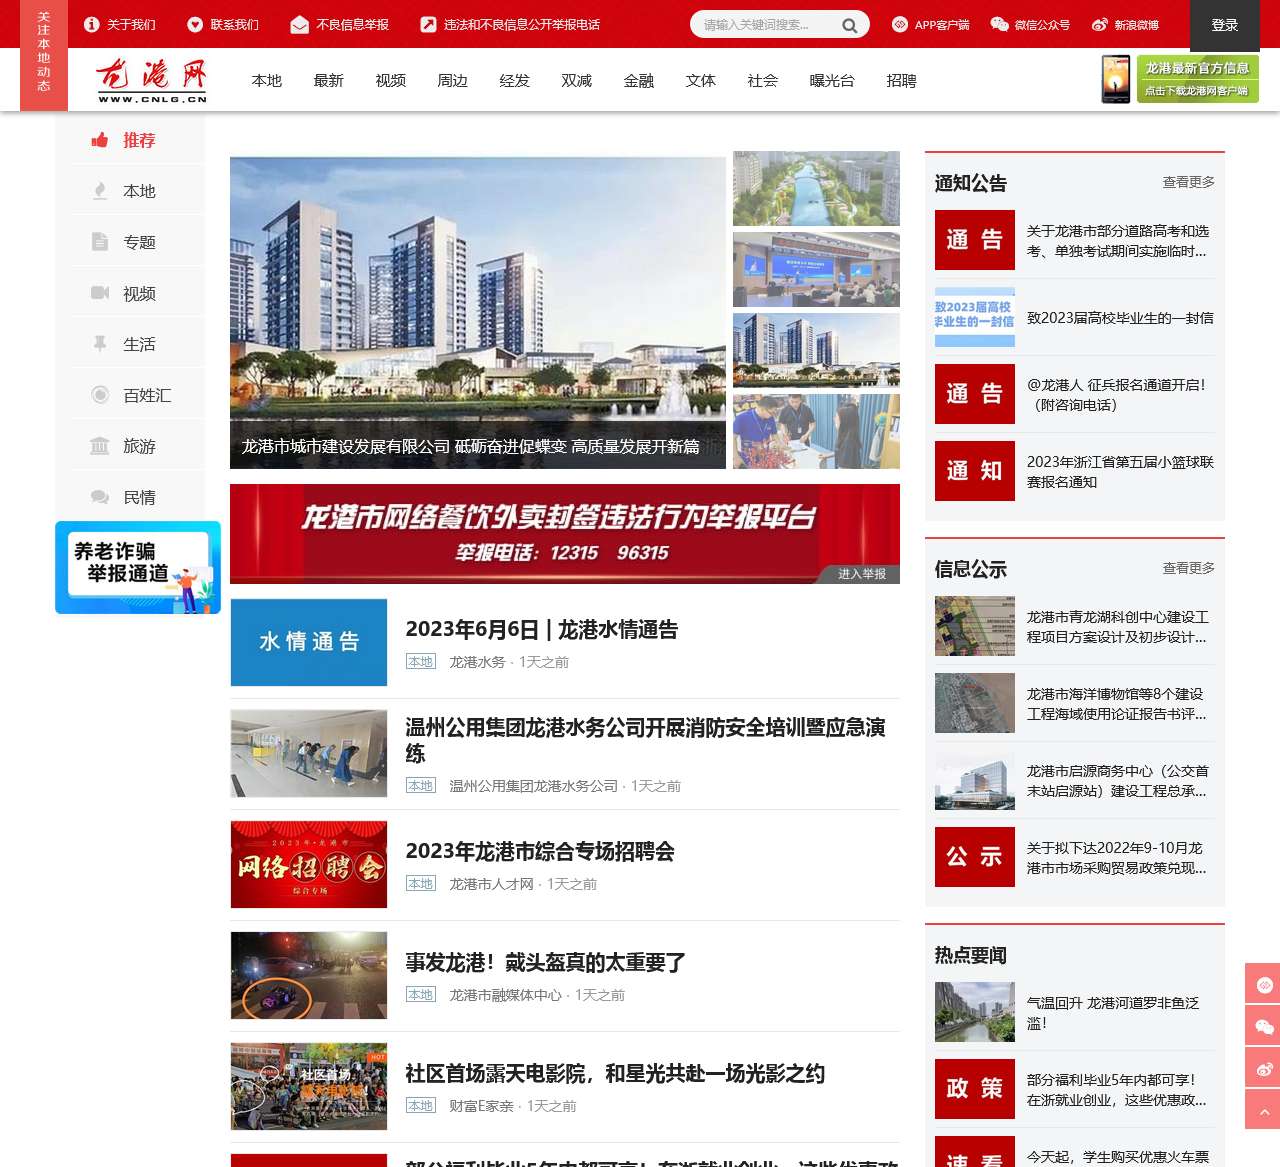Click the back-to-top arrow button

point(1264,1110)
